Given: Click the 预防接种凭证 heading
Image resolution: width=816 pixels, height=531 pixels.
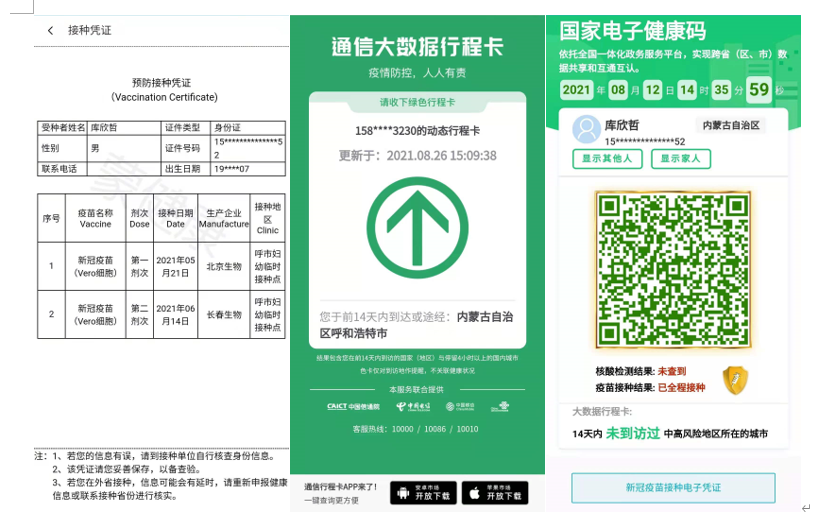Looking at the screenshot, I should point(161,83).
